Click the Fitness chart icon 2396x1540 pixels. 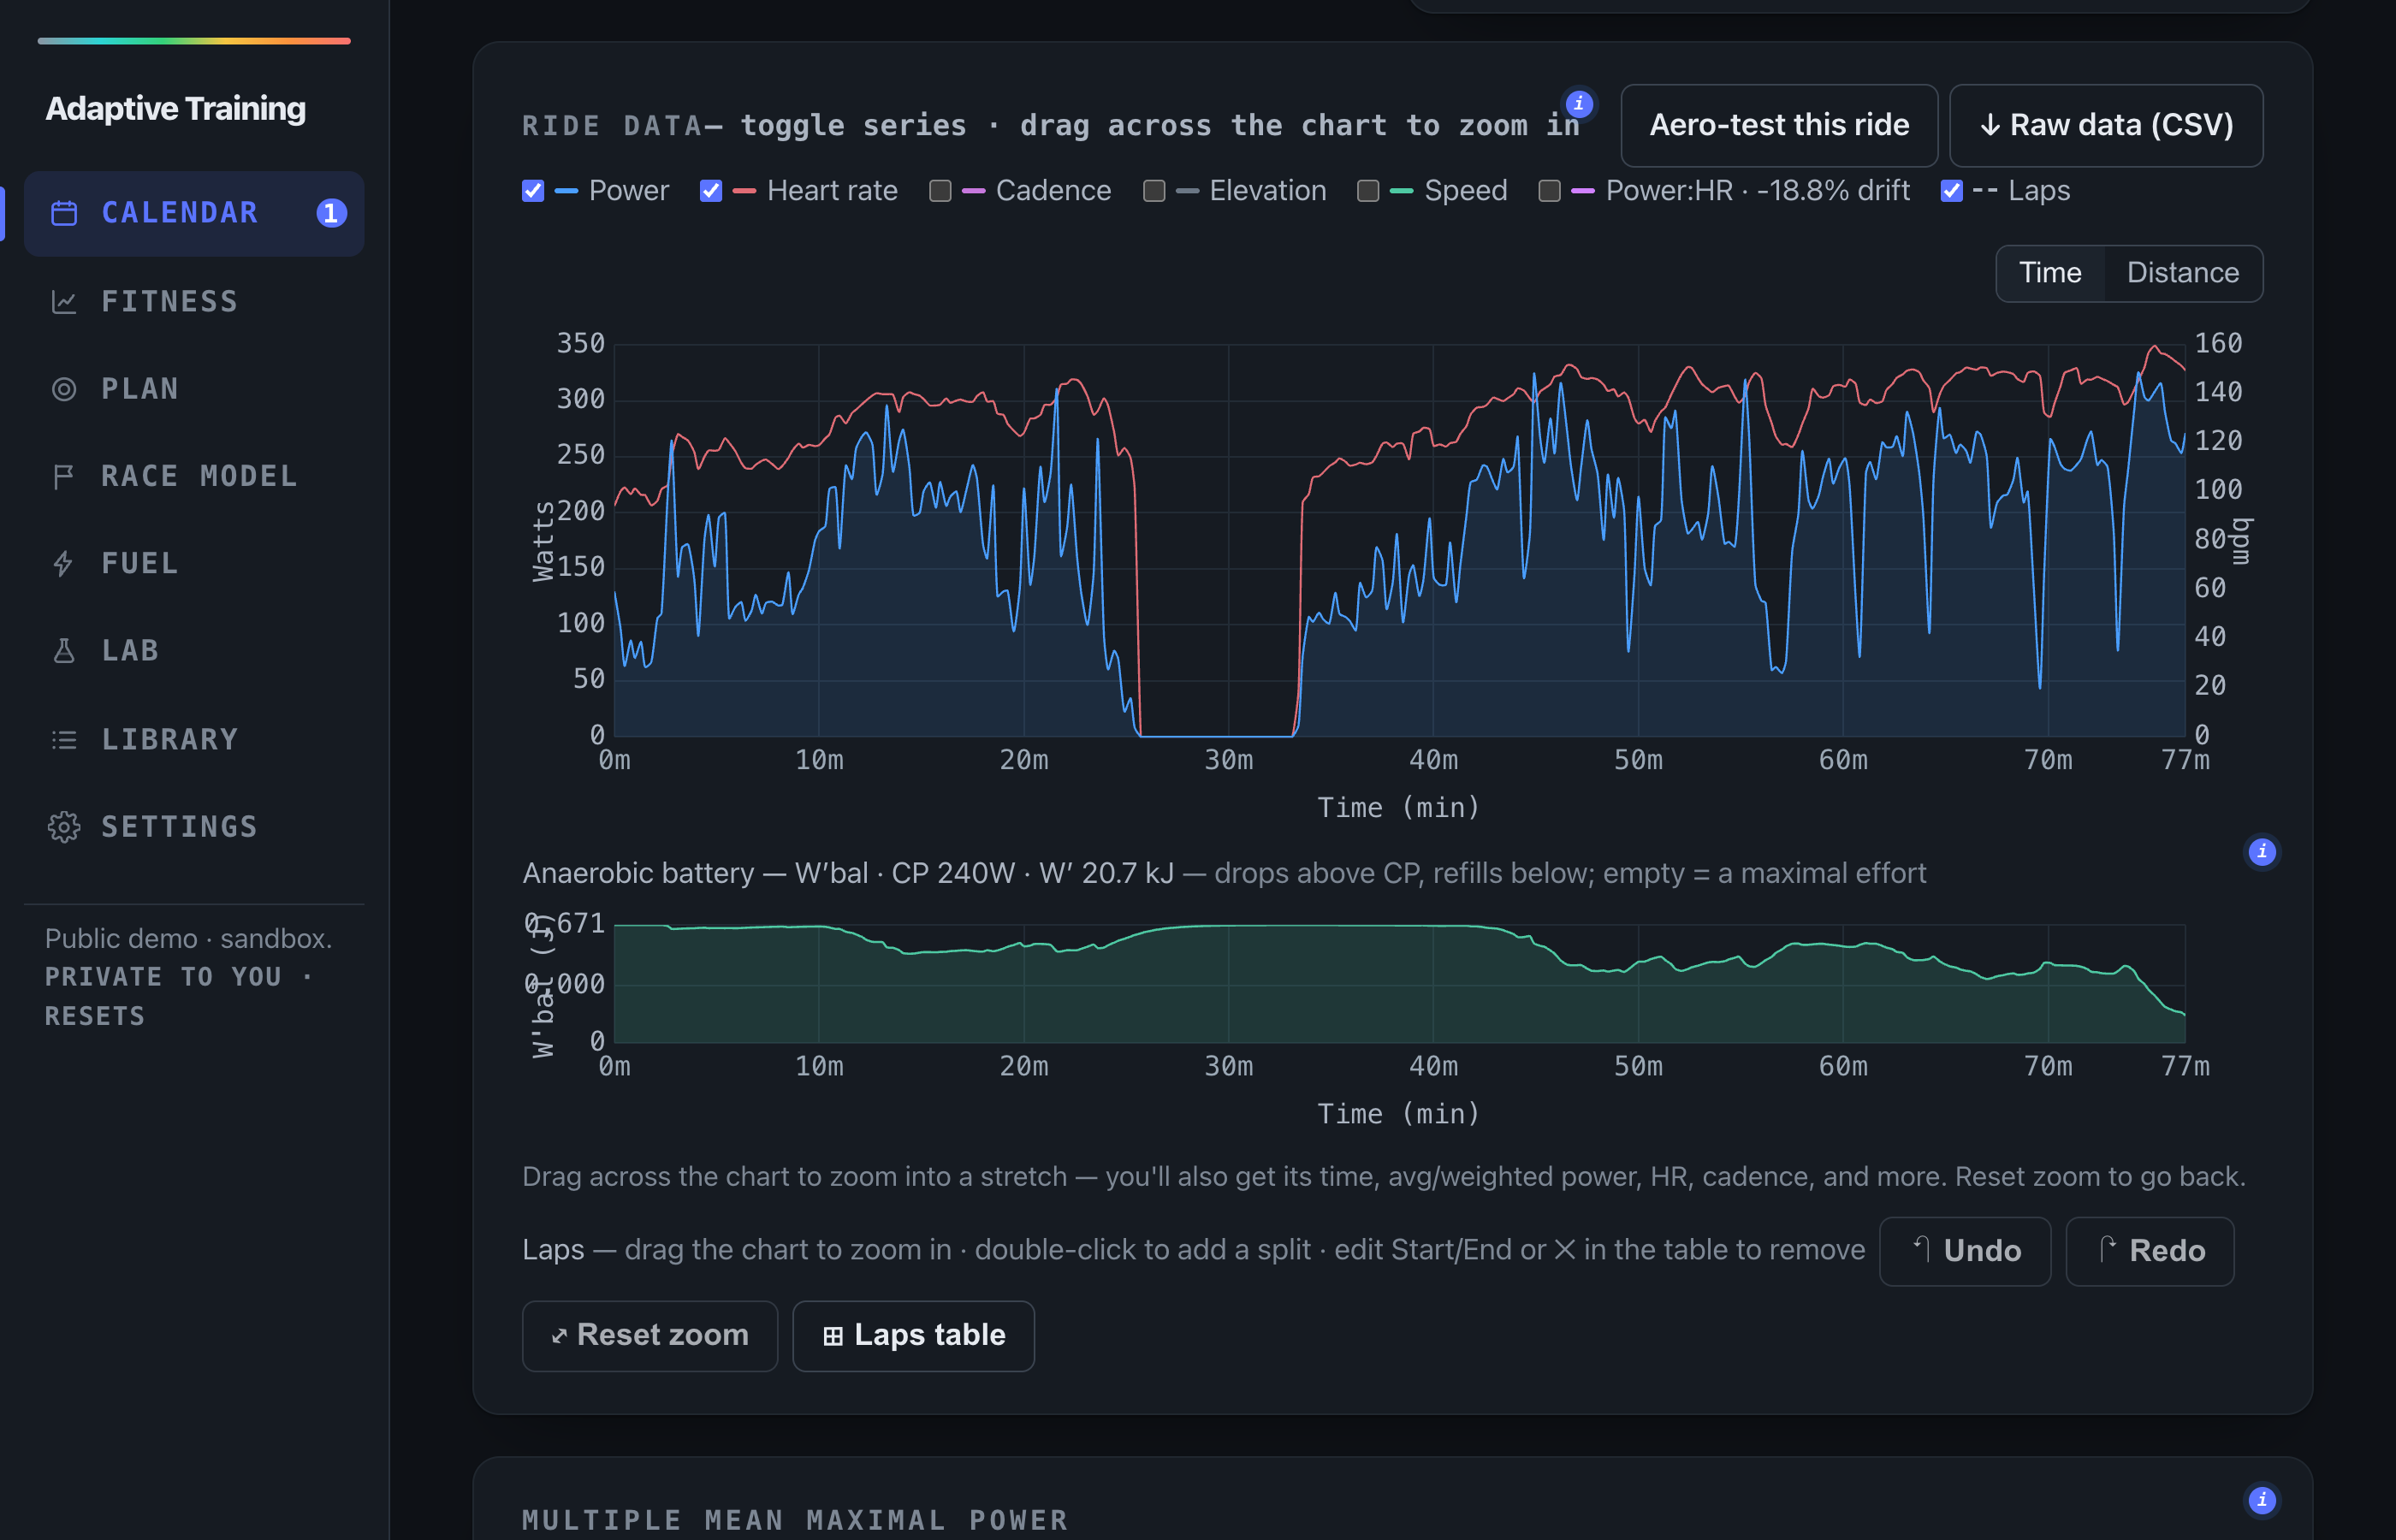point(64,301)
